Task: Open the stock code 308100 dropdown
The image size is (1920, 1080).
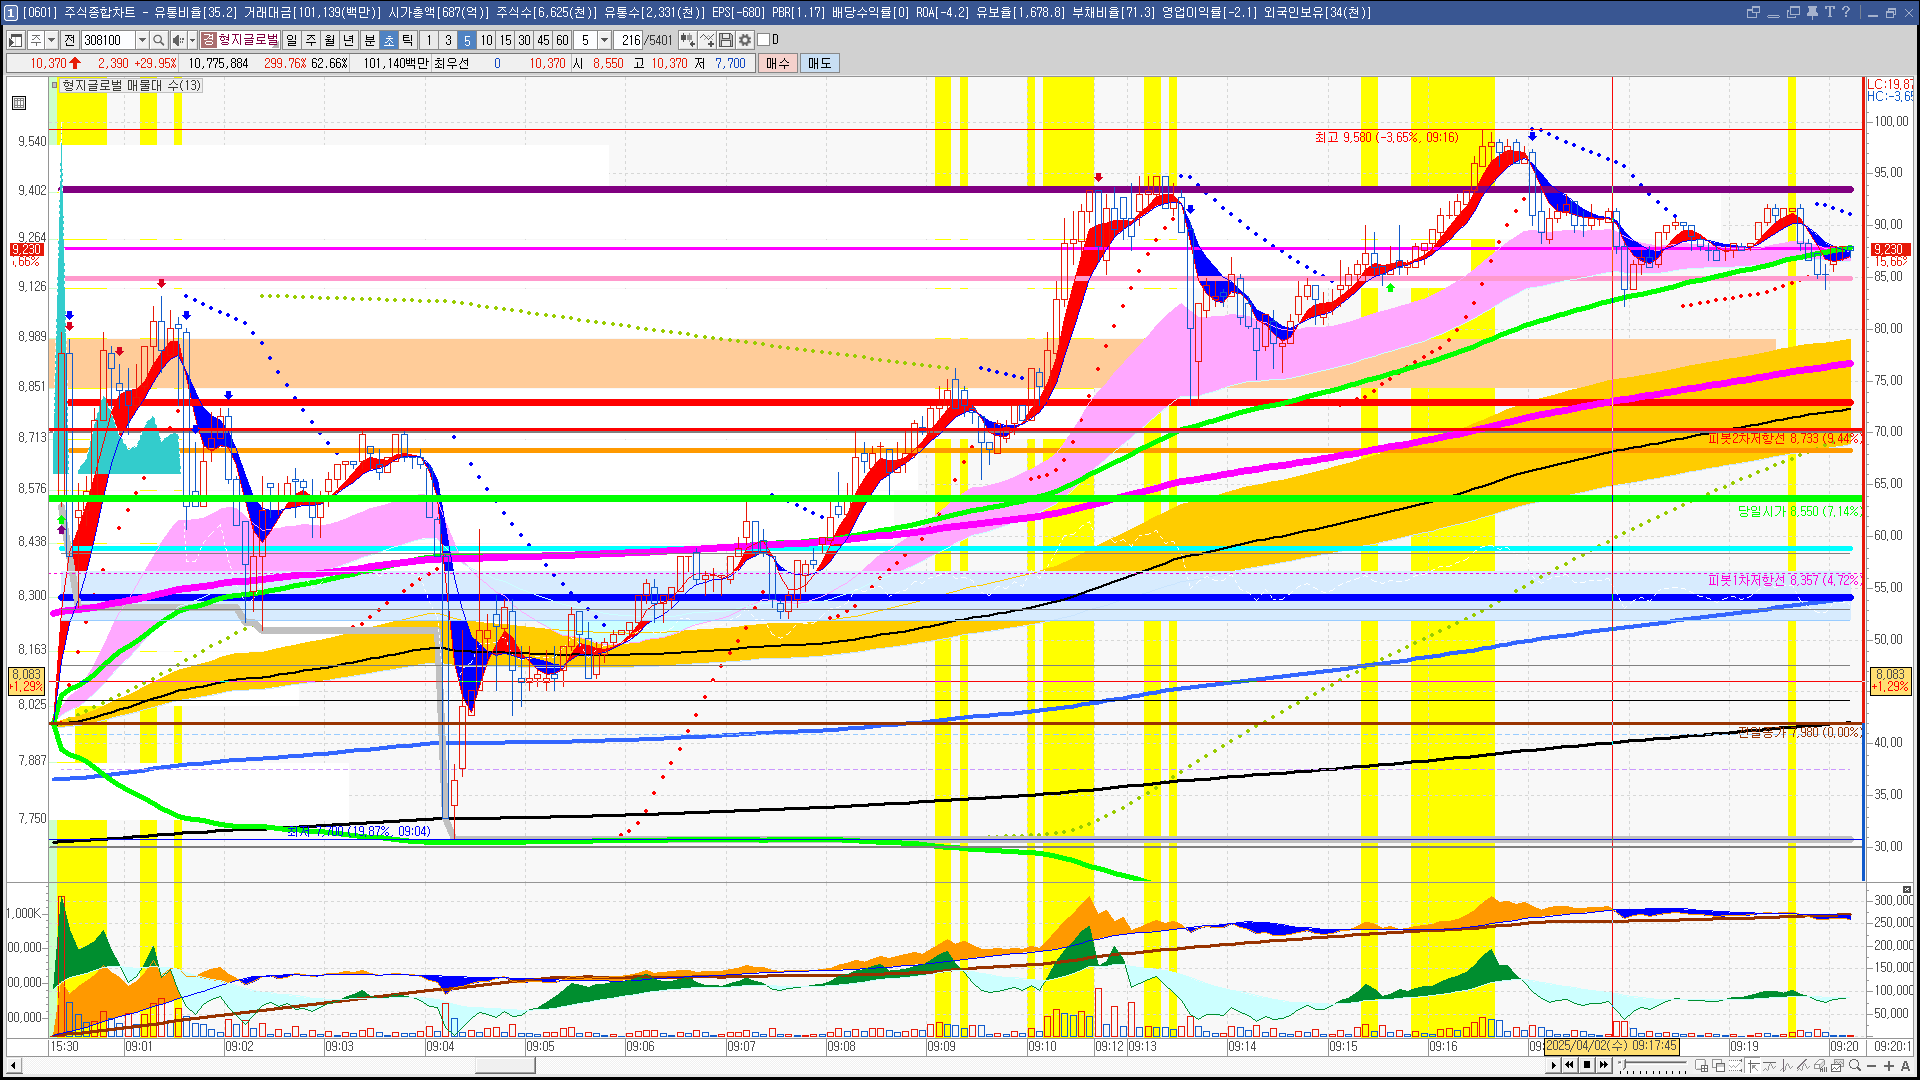Action: pos(142,40)
